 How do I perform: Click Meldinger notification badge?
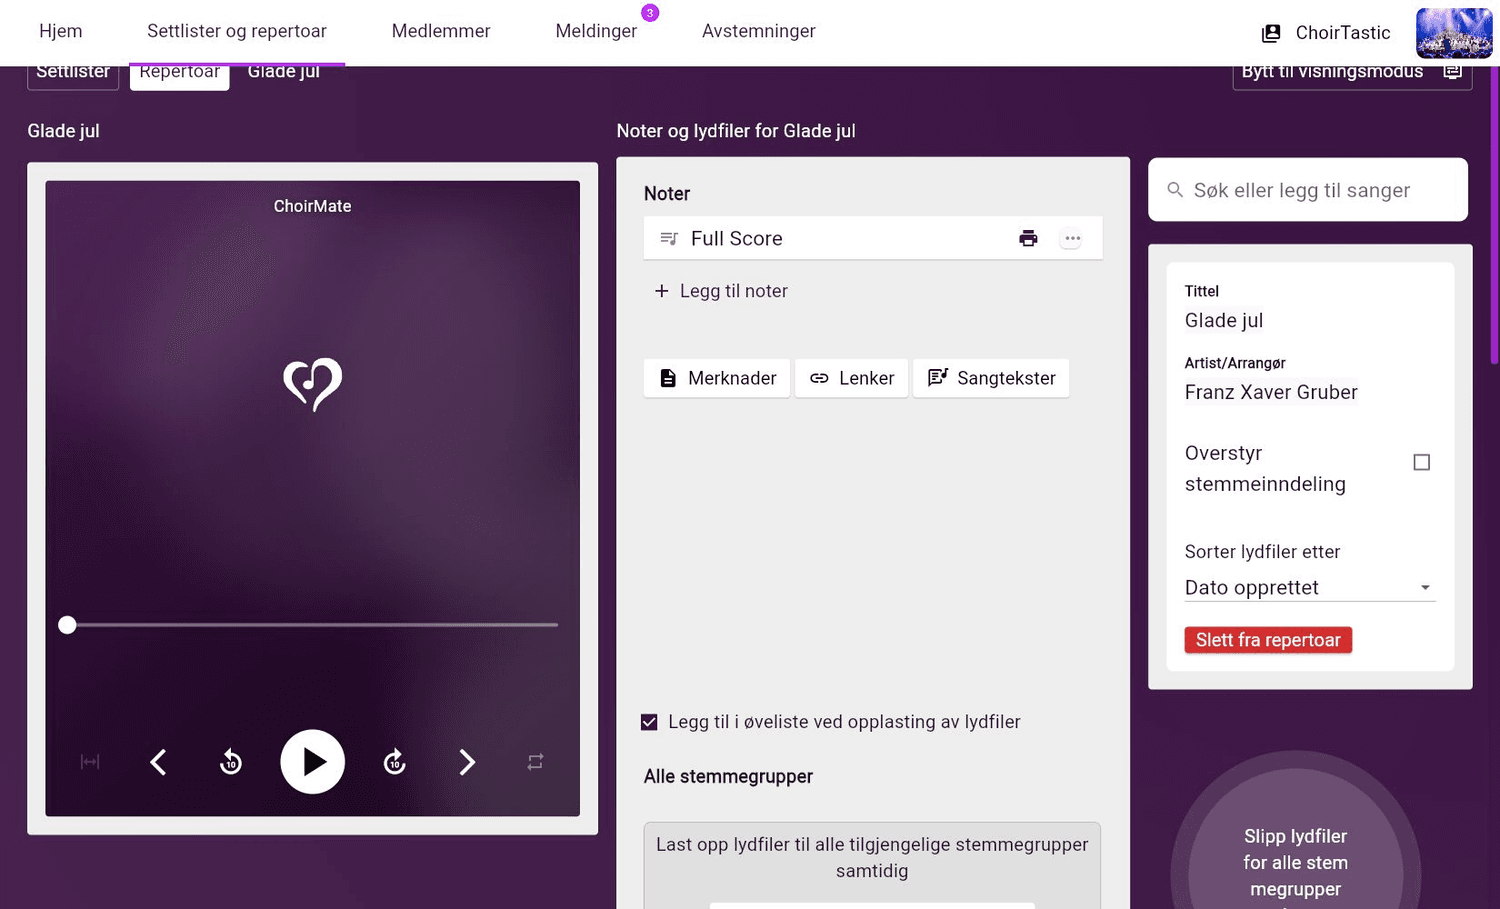click(650, 13)
